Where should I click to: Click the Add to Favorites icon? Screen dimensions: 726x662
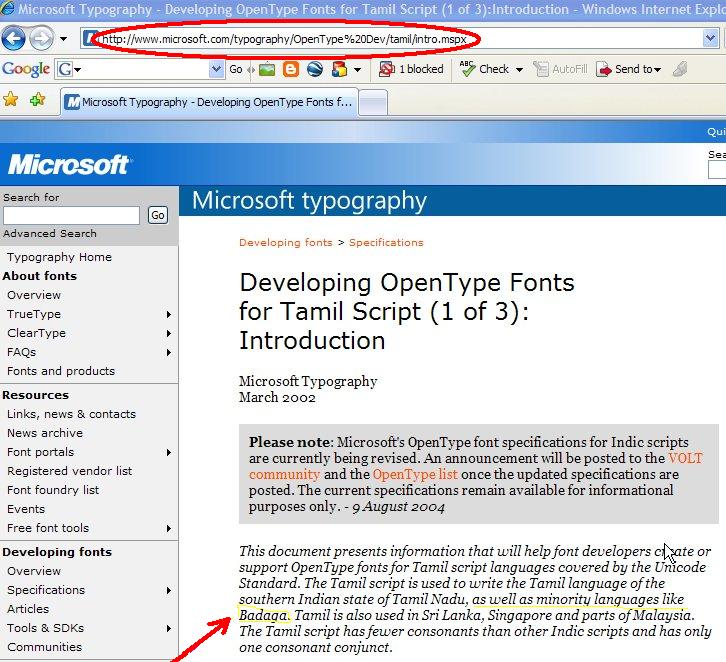point(37,100)
